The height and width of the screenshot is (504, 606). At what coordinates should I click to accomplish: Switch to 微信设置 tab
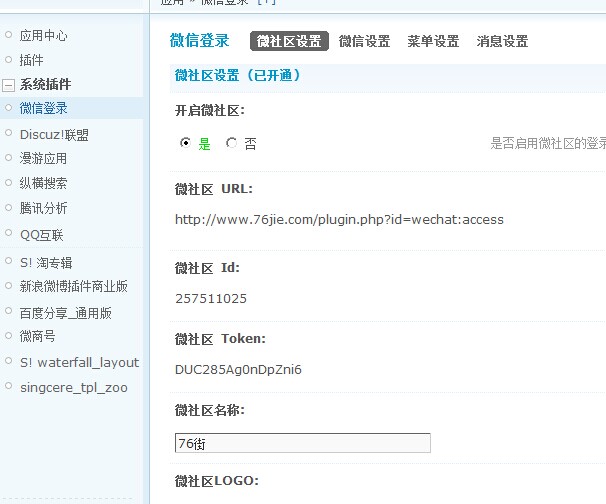pyautogui.click(x=364, y=41)
